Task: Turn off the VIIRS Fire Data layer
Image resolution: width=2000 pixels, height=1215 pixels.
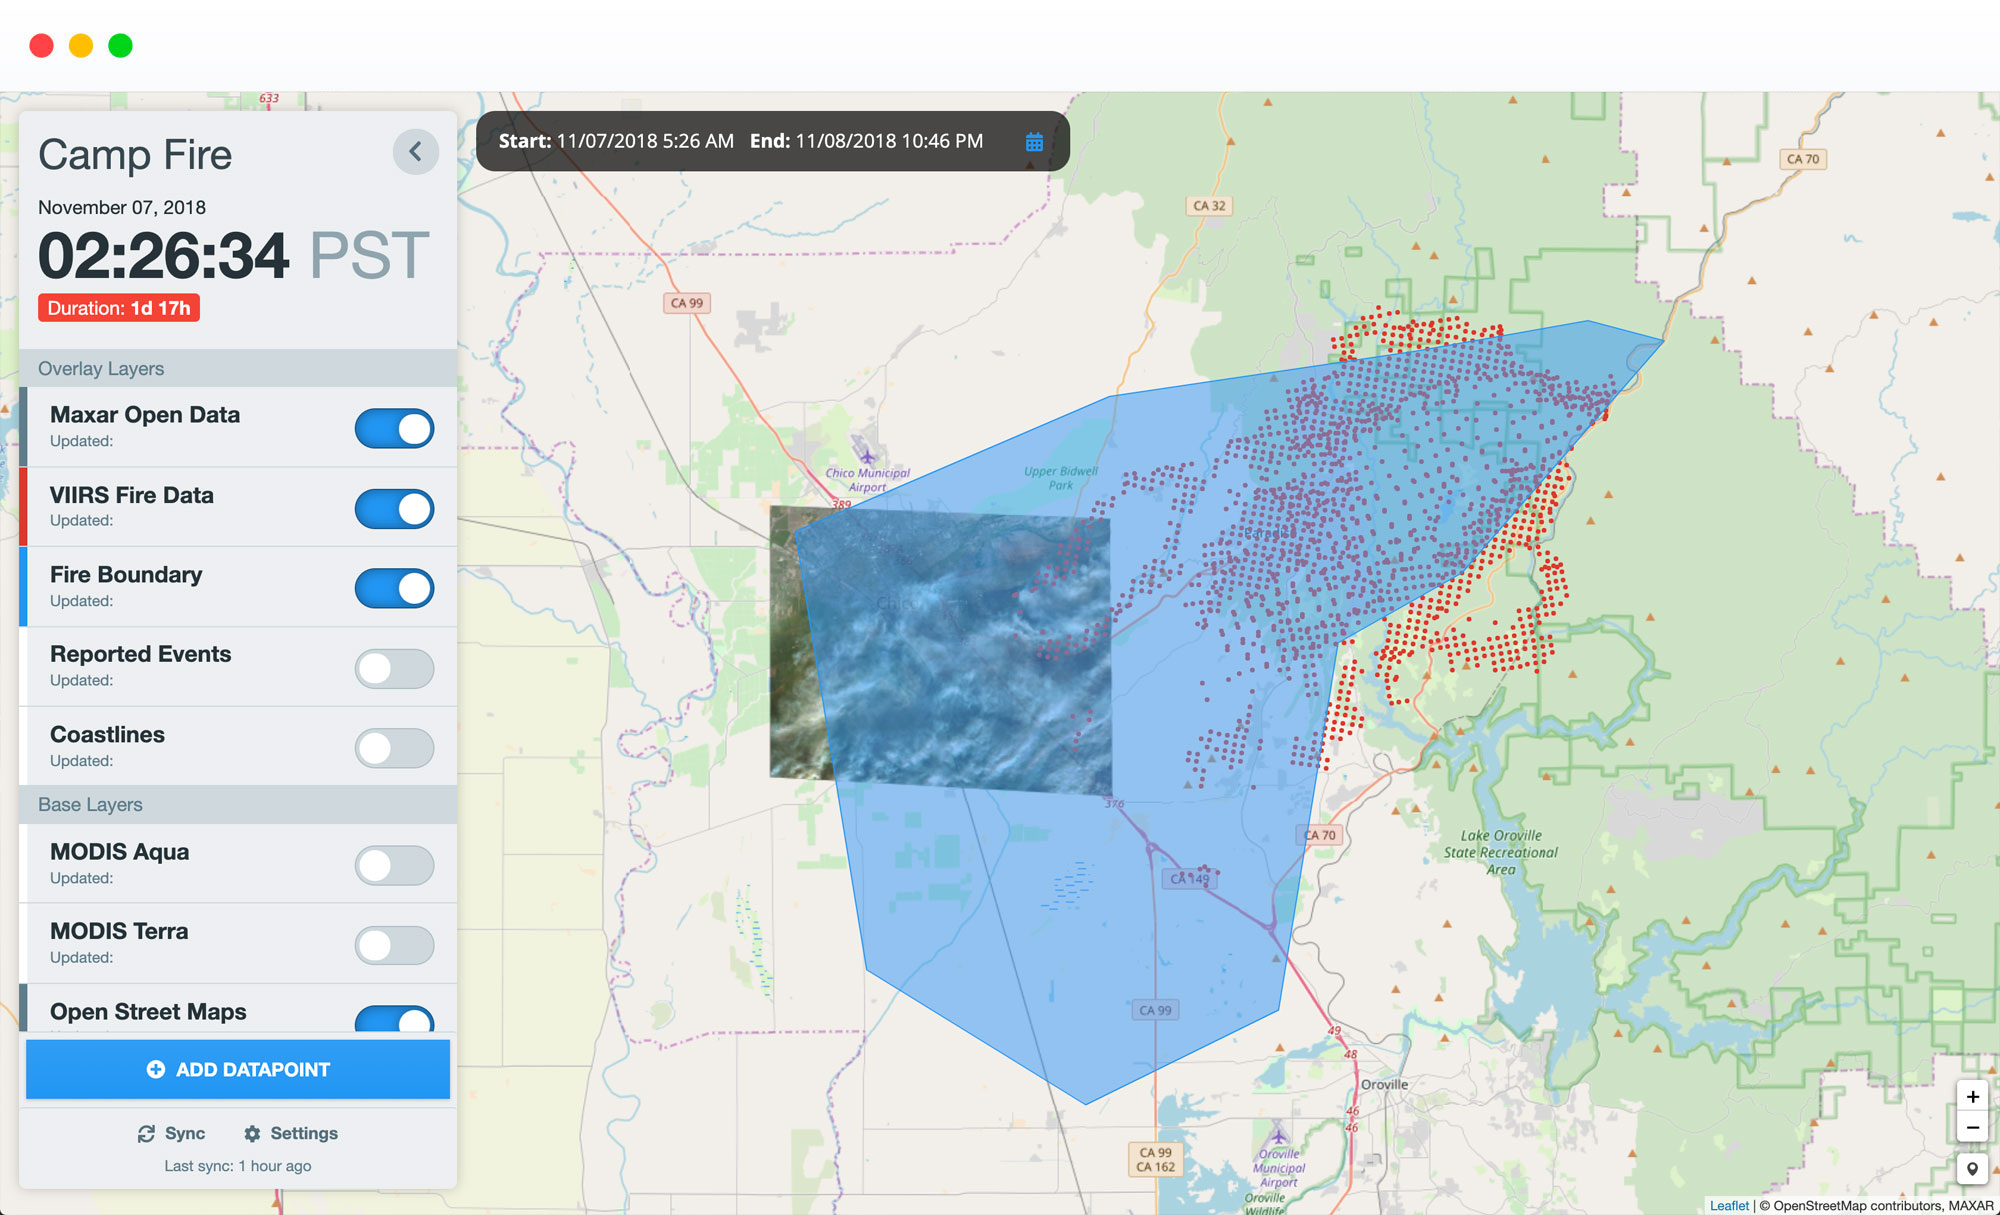Action: pos(394,508)
